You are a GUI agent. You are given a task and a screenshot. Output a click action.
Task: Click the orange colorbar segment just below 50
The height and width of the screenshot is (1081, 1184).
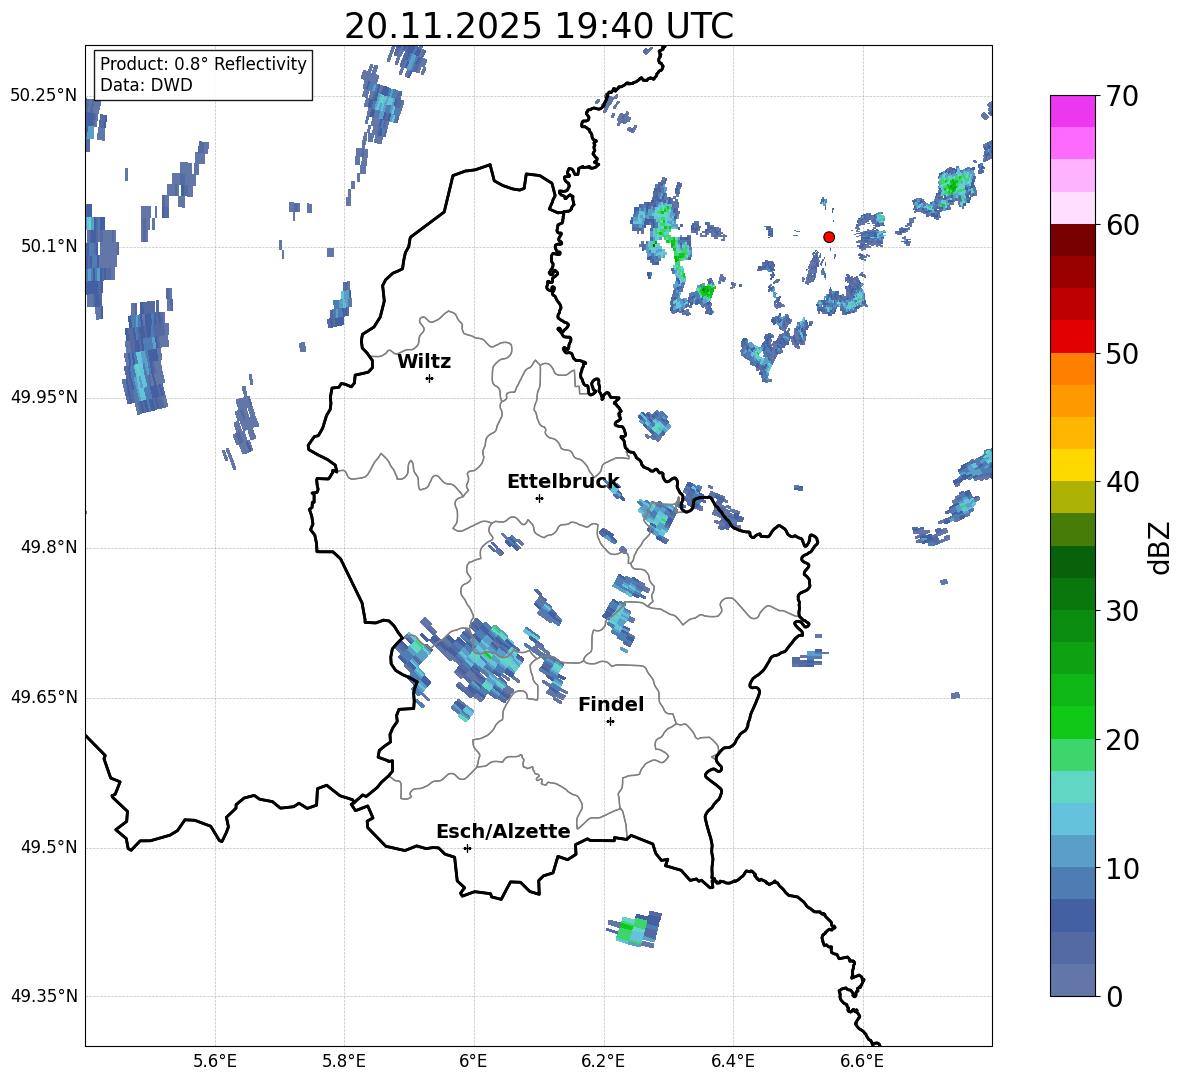click(1072, 369)
